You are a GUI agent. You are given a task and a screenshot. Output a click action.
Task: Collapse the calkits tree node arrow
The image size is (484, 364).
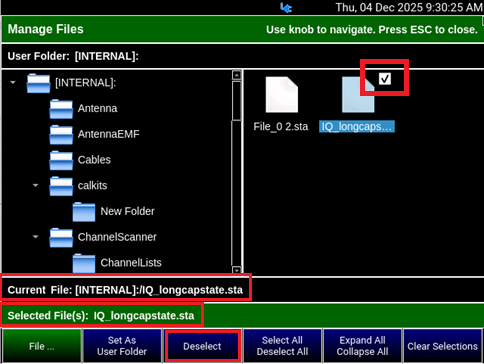coord(35,185)
